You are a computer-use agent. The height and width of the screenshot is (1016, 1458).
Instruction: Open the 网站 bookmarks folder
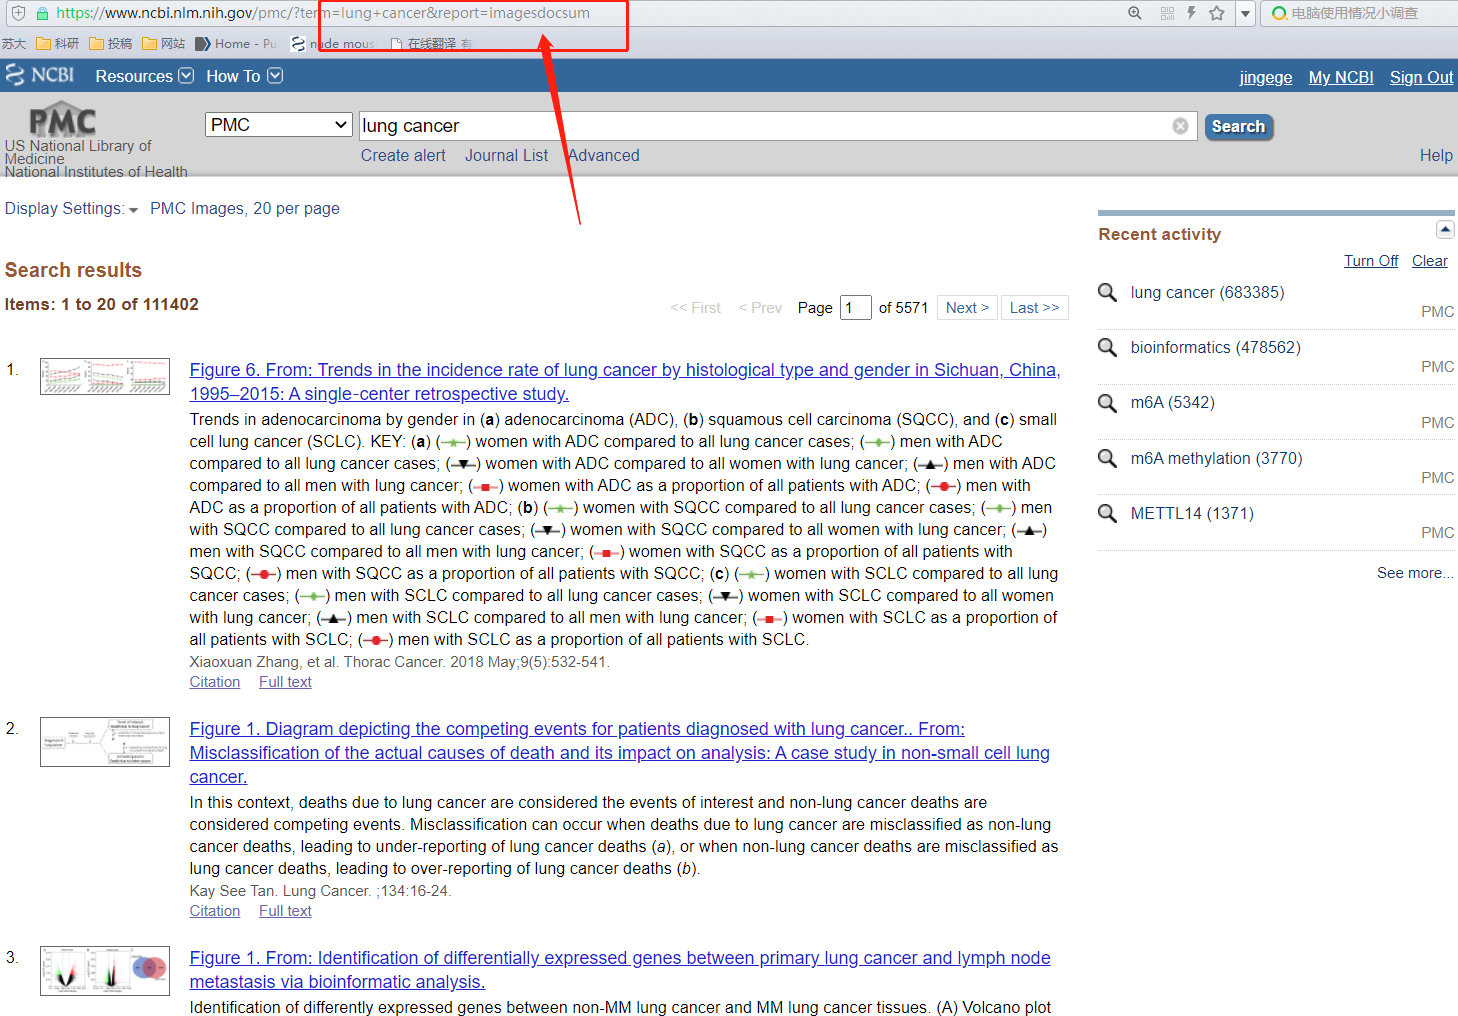tap(164, 43)
